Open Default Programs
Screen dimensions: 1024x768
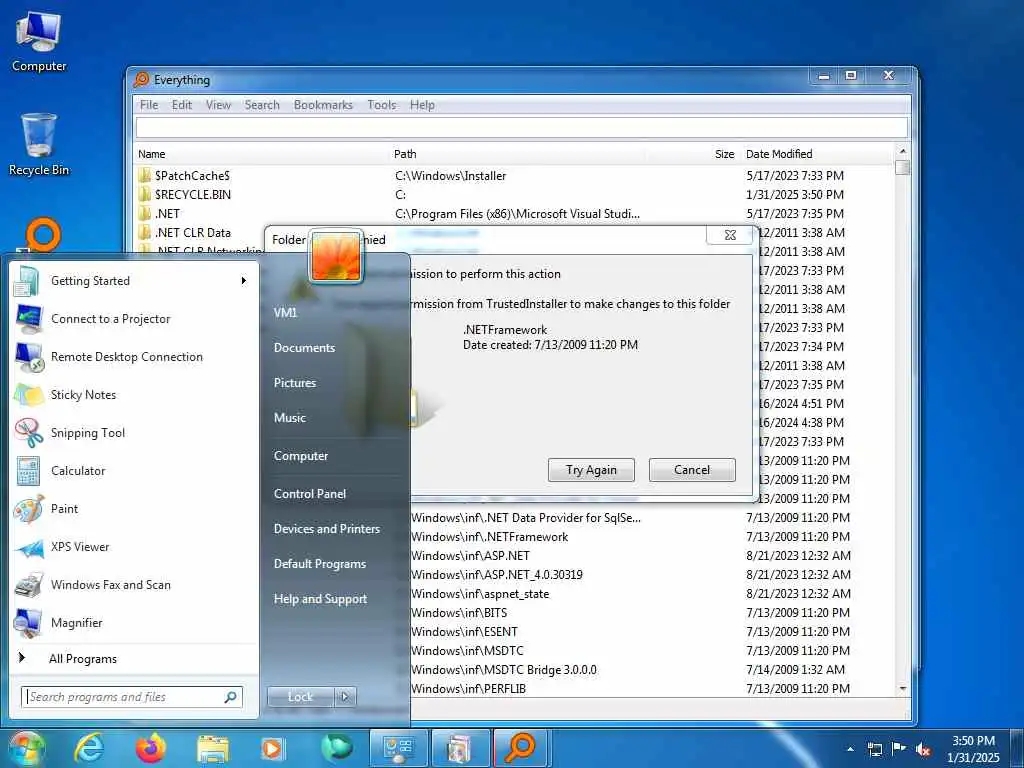click(x=319, y=564)
